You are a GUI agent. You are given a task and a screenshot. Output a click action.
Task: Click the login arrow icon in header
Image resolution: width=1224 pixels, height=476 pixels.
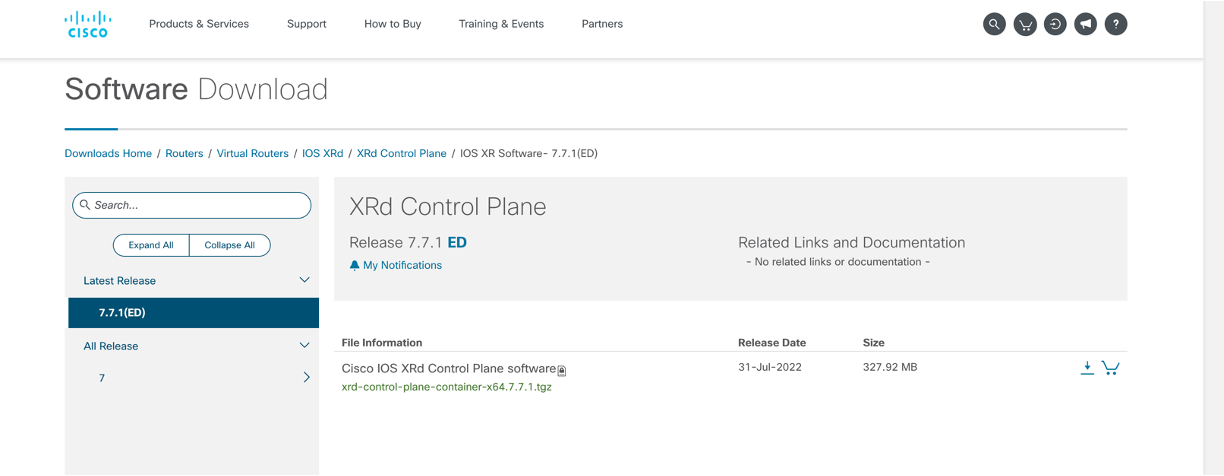pyautogui.click(x=1055, y=24)
